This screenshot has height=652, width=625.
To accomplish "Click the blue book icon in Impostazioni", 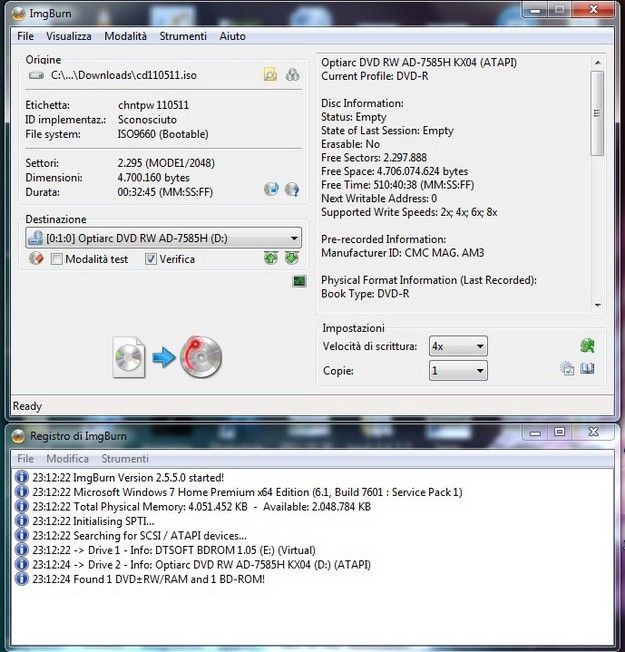I will tap(587, 368).
